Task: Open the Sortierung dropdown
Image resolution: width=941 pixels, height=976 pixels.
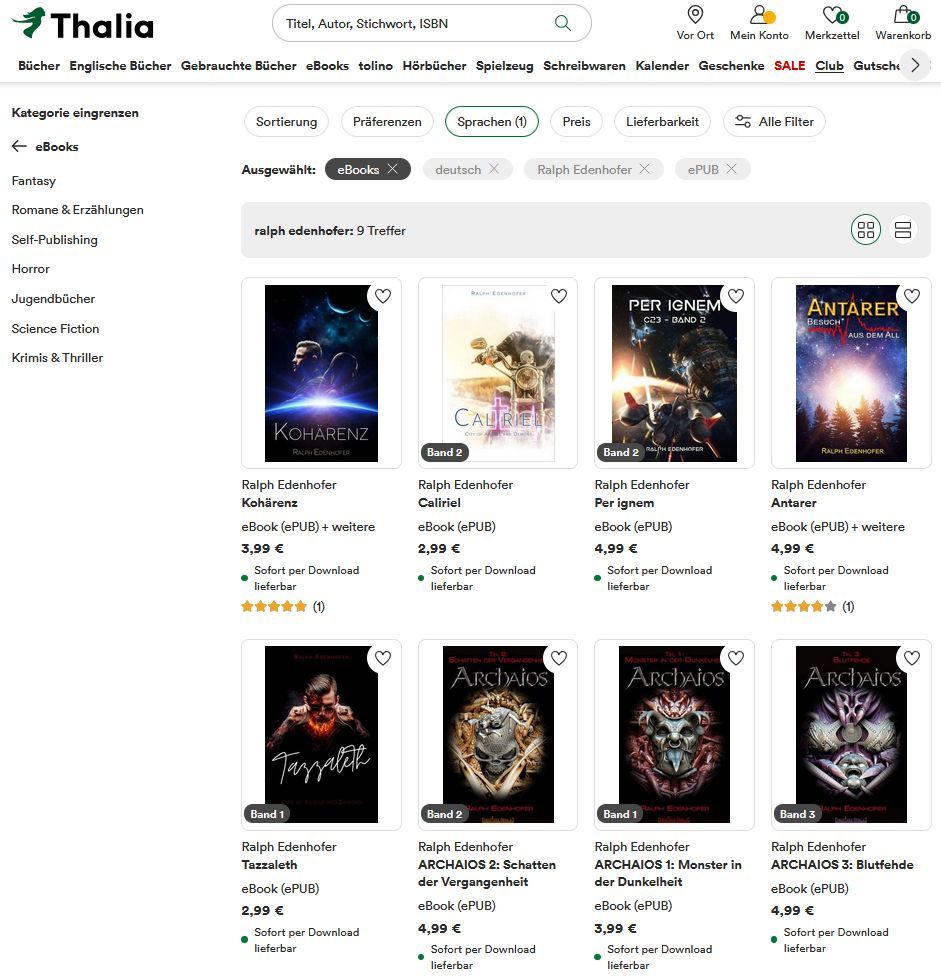Action: point(286,121)
